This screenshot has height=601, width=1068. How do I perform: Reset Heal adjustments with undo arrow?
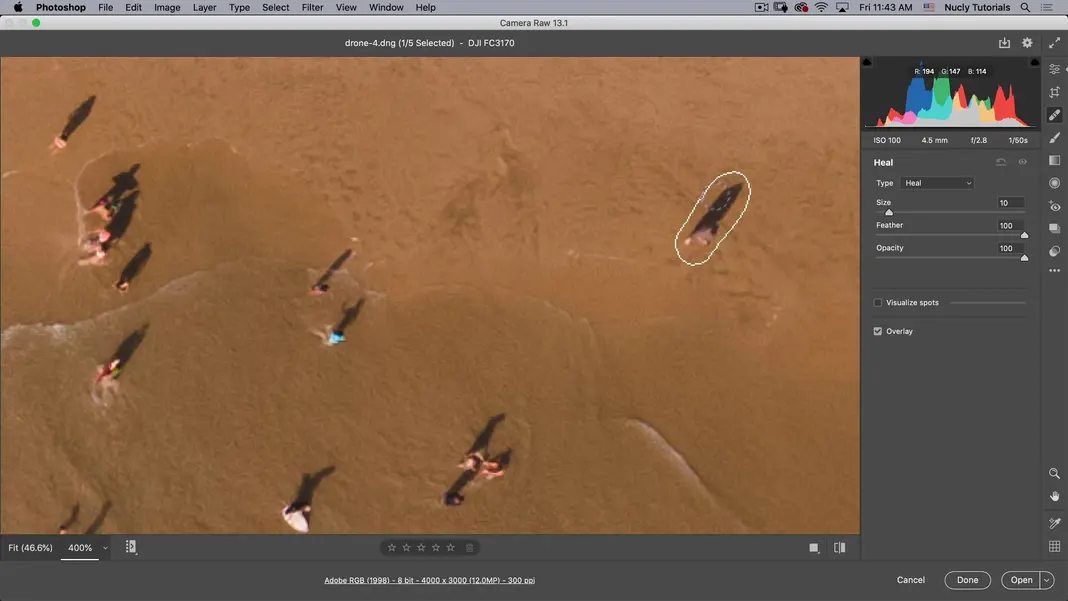click(x=1001, y=162)
